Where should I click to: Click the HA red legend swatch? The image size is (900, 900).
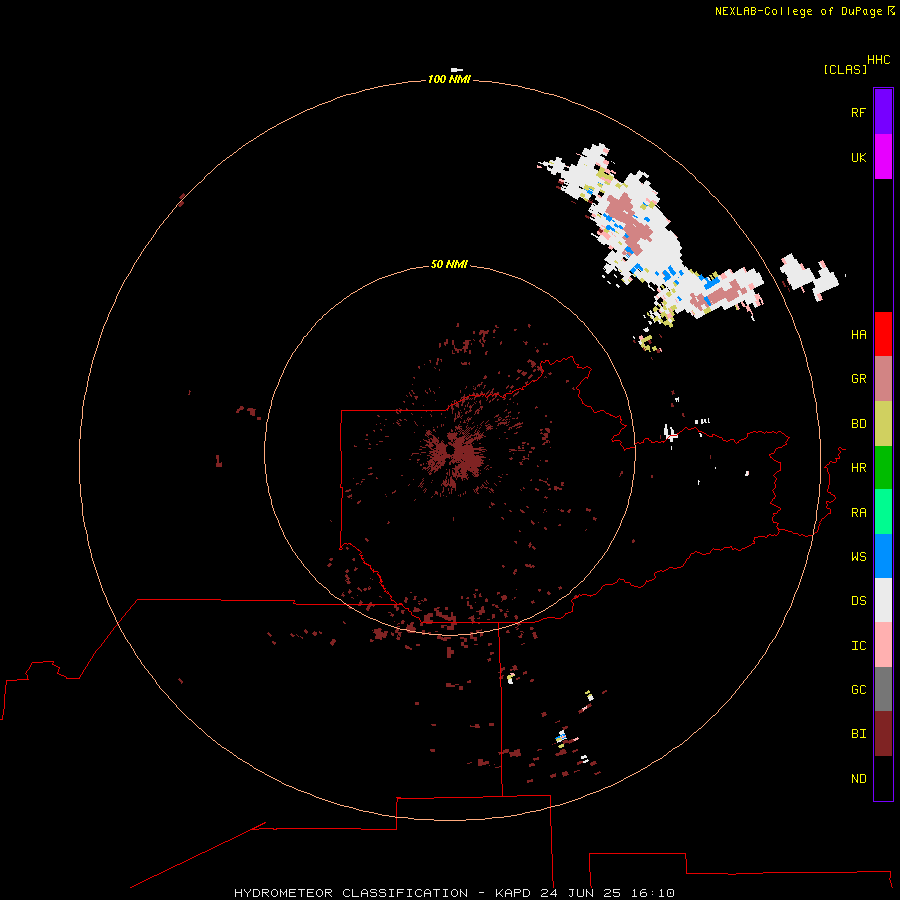tap(883, 334)
